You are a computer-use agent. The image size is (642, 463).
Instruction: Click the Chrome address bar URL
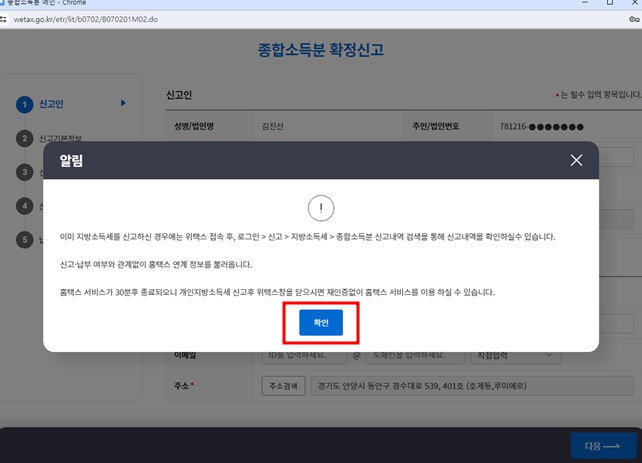86,19
